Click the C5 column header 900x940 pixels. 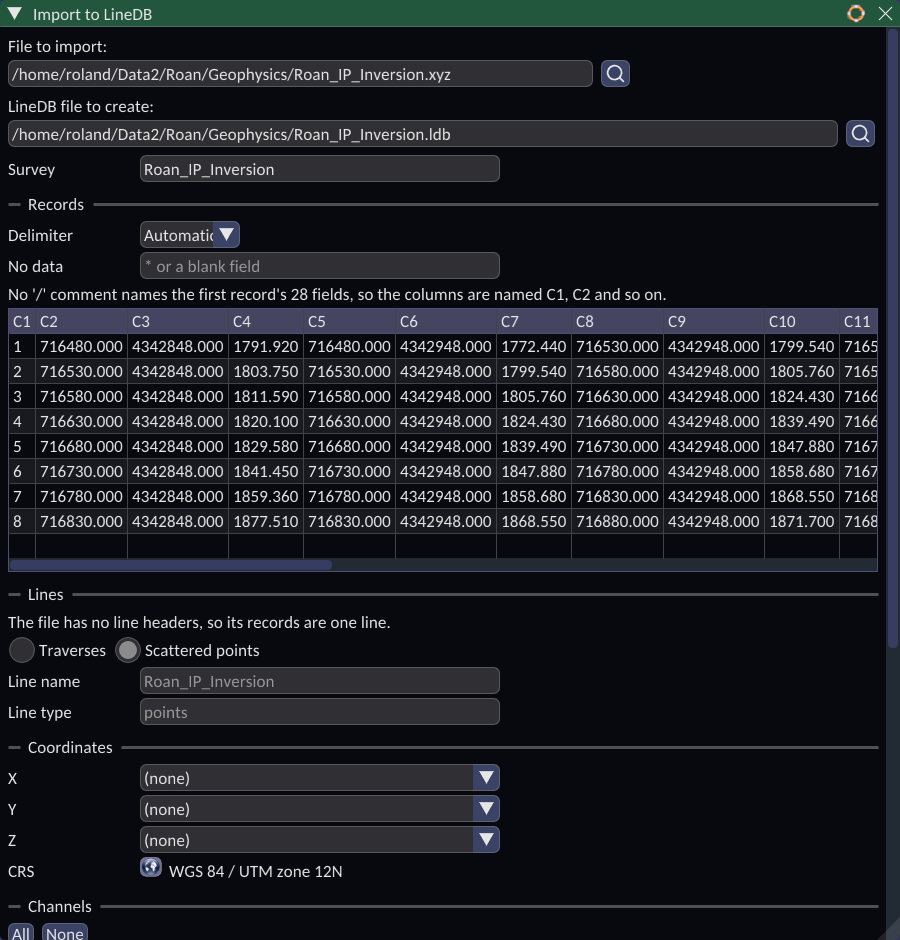pos(350,321)
